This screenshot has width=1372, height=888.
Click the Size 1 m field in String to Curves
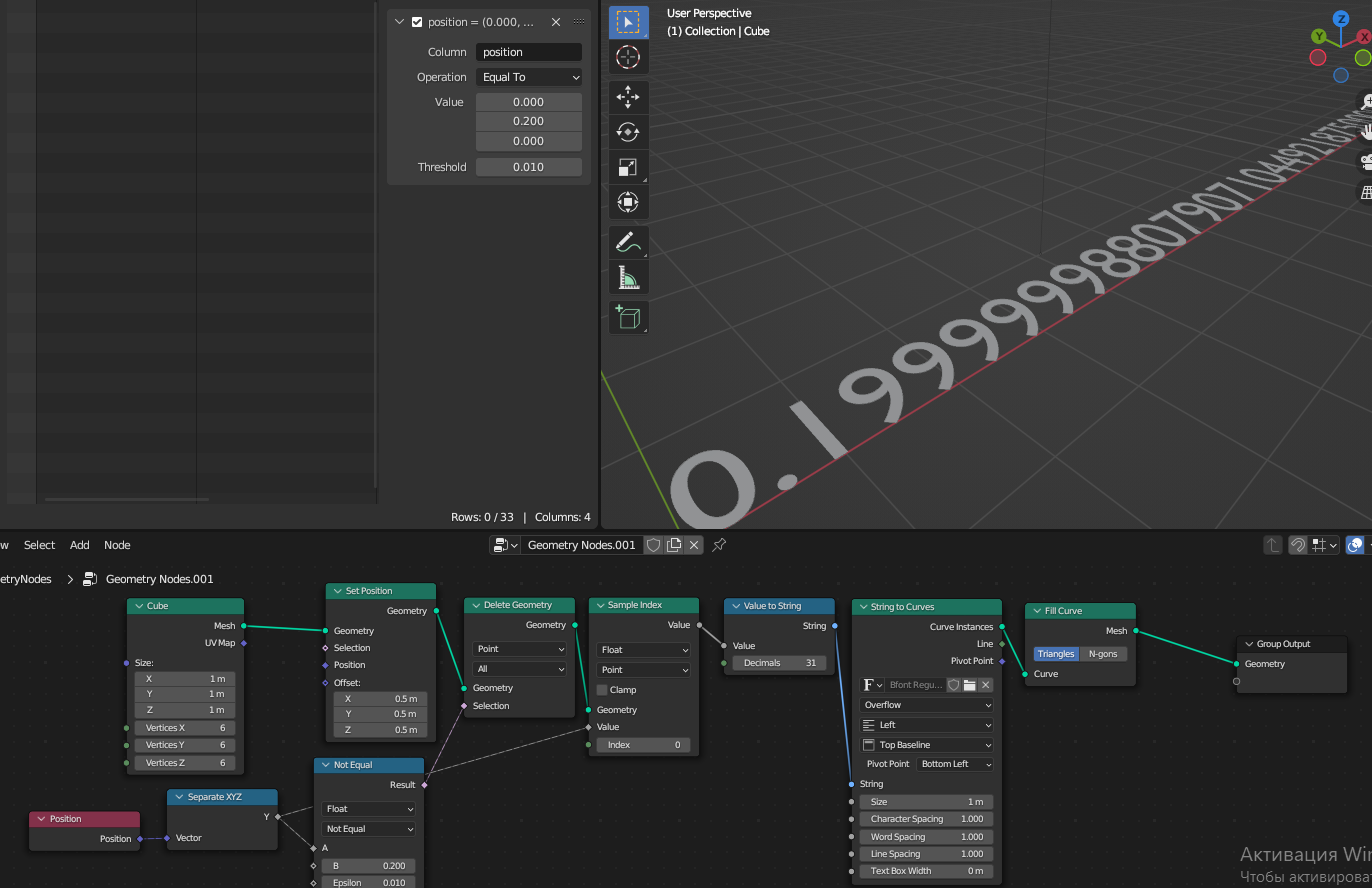(927, 802)
